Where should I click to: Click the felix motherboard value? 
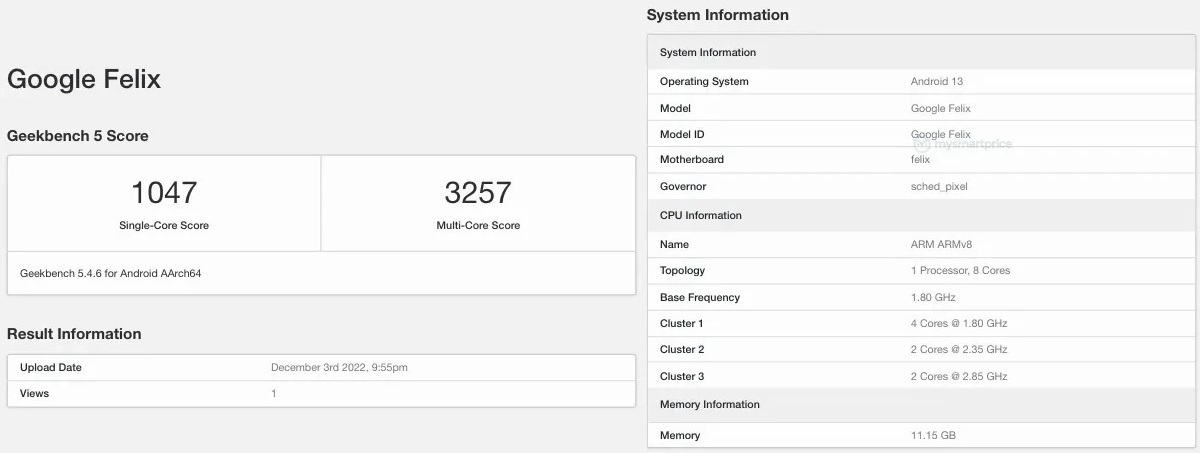(921, 160)
